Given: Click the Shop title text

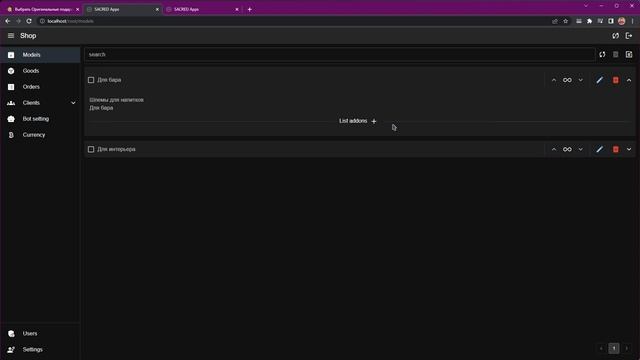Looking at the screenshot, I should [x=28, y=36].
